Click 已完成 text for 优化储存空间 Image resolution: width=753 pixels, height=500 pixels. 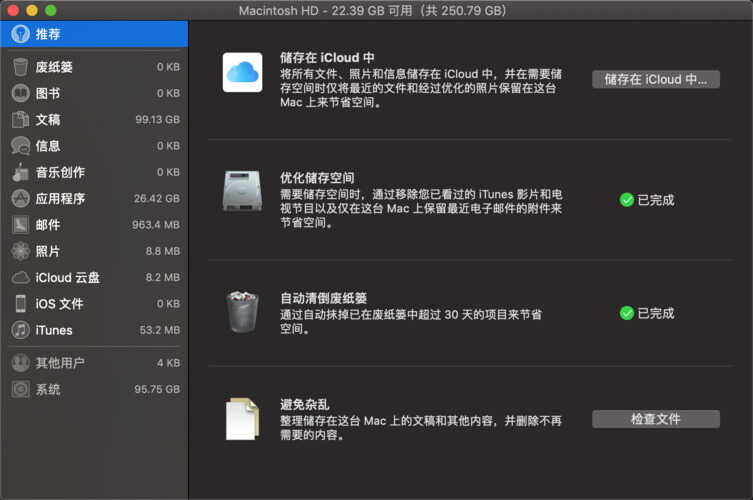point(656,200)
